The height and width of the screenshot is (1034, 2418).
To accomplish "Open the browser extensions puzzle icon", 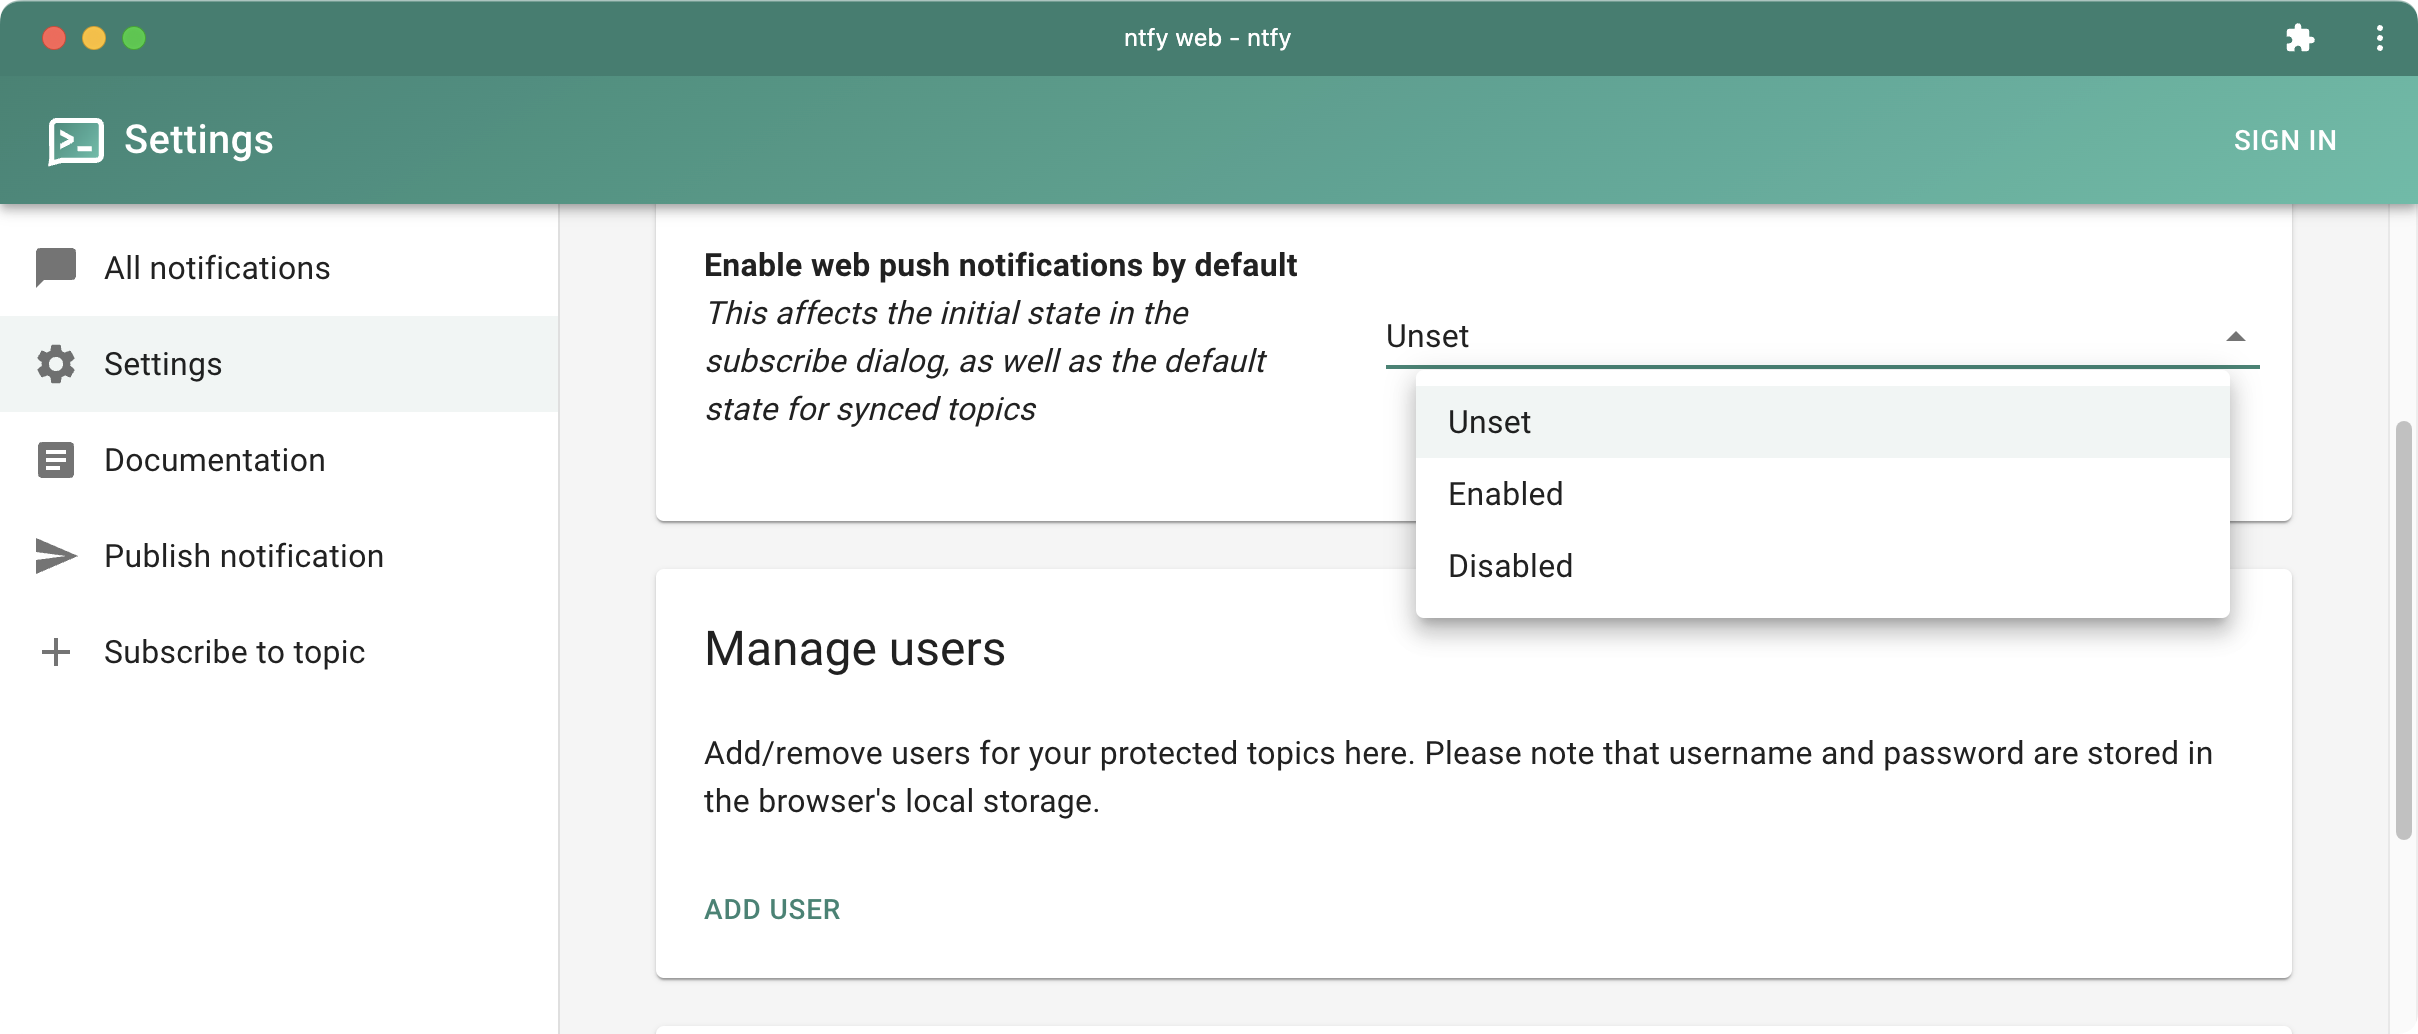I will click(2299, 38).
